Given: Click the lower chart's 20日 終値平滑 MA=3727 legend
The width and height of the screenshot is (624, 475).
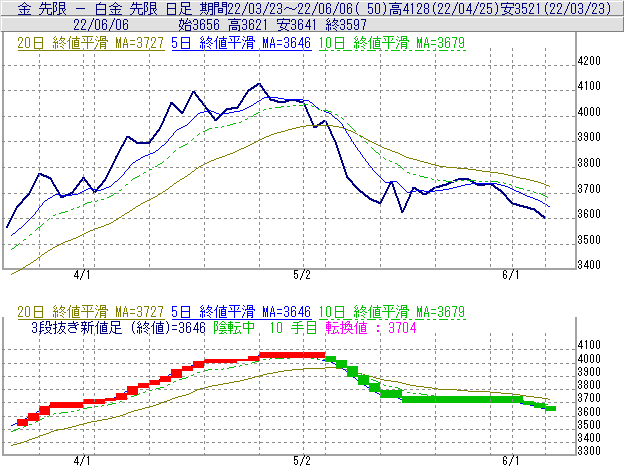Looking at the screenshot, I should click(x=91, y=311).
